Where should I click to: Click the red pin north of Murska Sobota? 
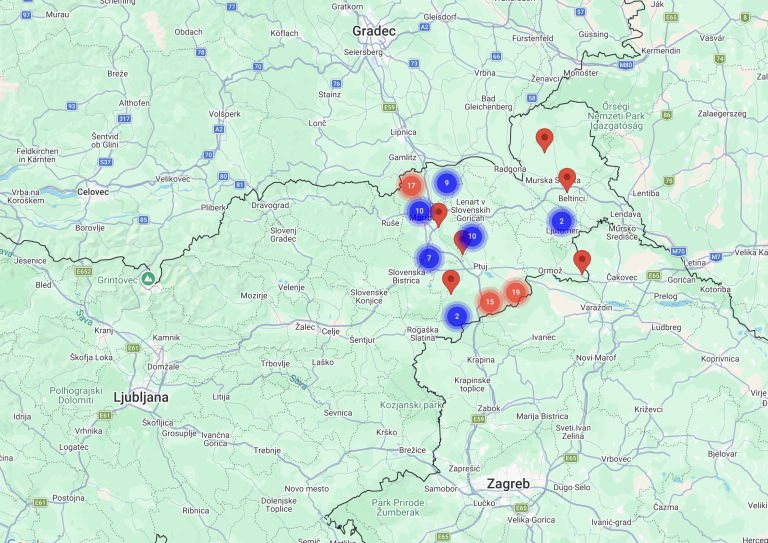(x=544, y=139)
